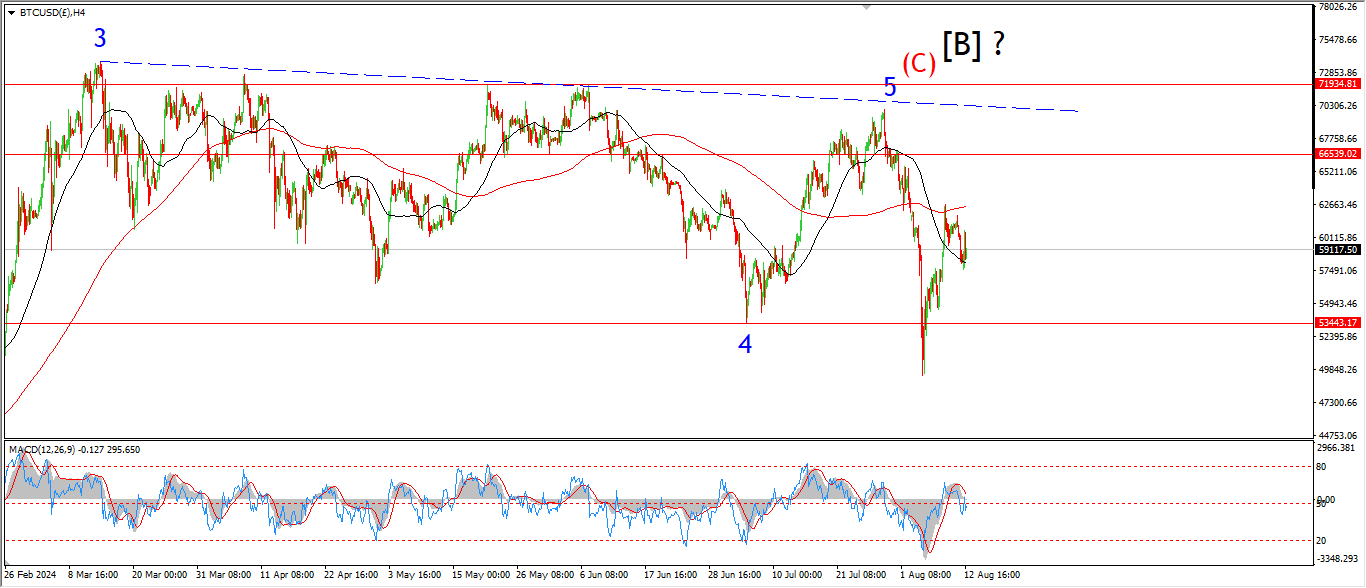The width and height of the screenshot is (1366, 588).
Task: Select the blue dashed descending trendline
Action: (600, 87)
